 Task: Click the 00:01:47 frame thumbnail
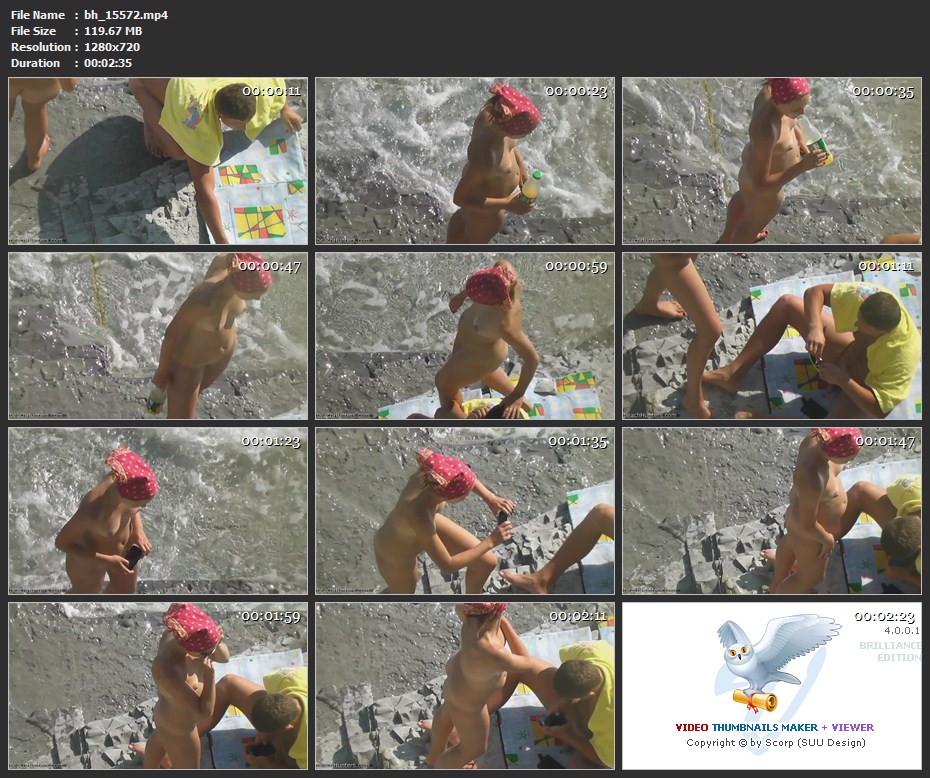pyautogui.click(x=771, y=511)
